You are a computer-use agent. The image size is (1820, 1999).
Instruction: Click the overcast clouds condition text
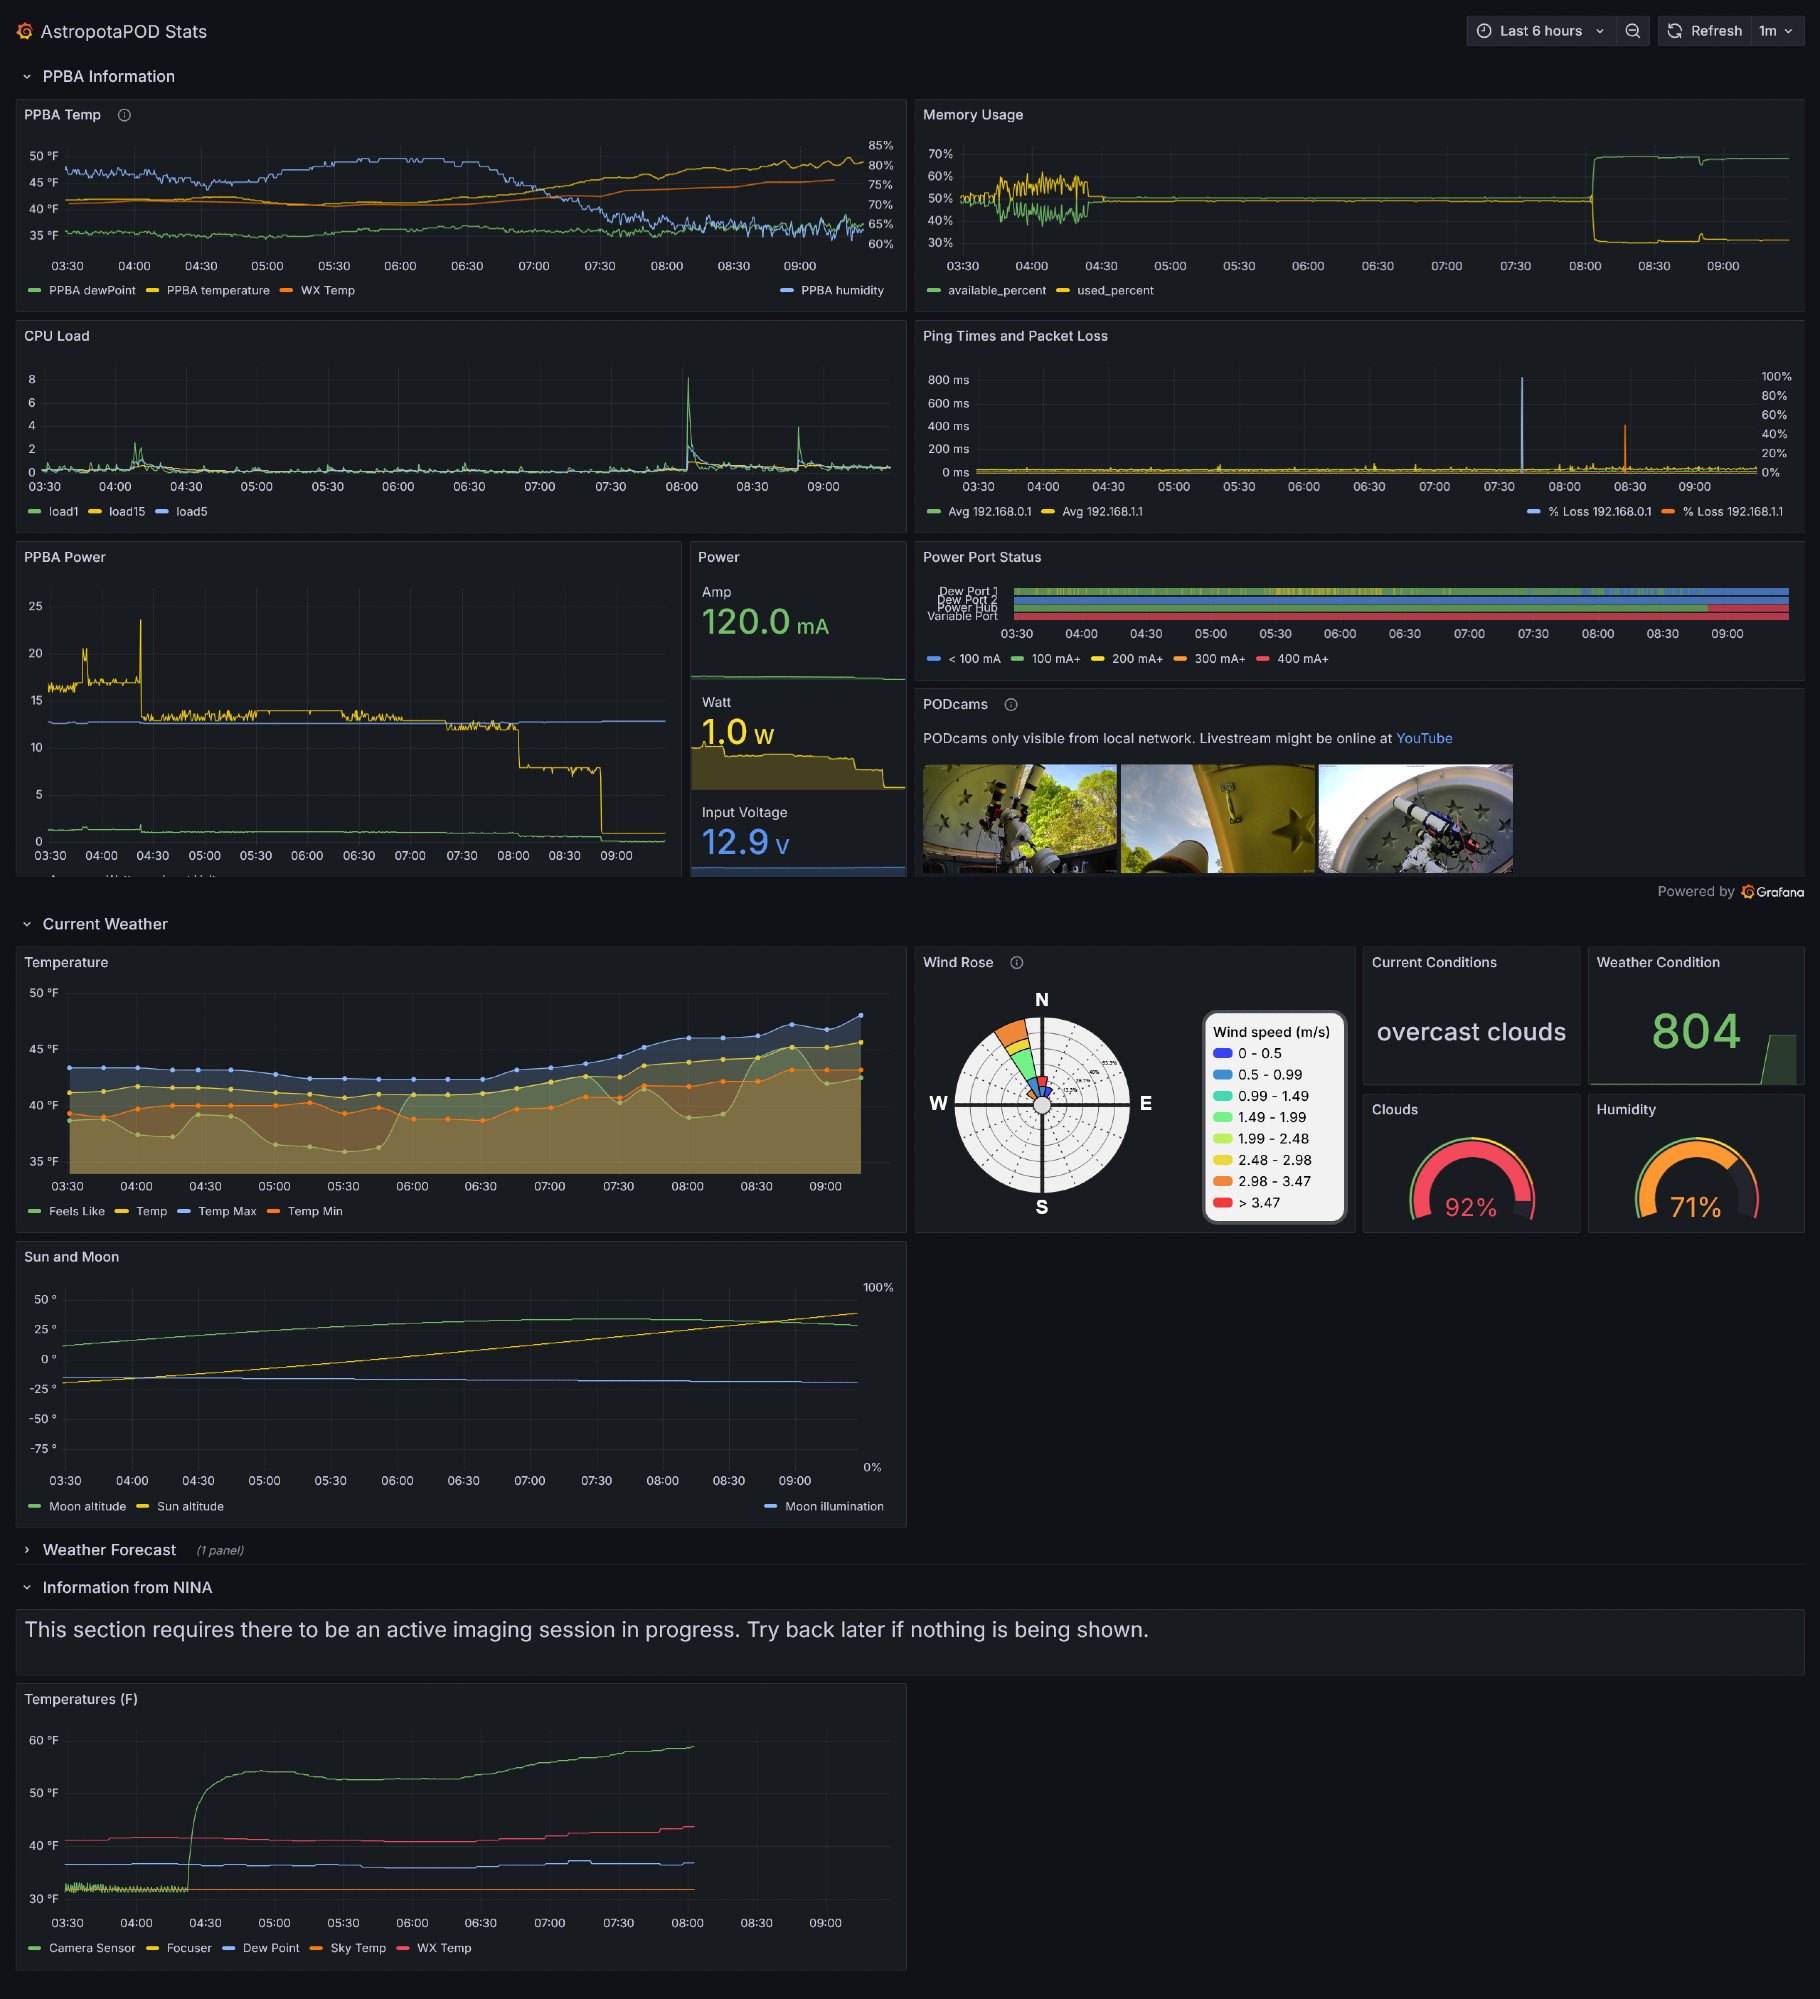pyautogui.click(x=1471, y=1032)
